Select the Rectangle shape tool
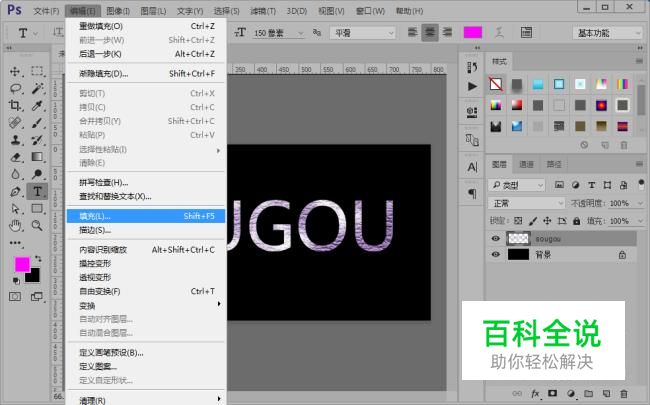This screenshot has width=650, height=405. [37, 209]
